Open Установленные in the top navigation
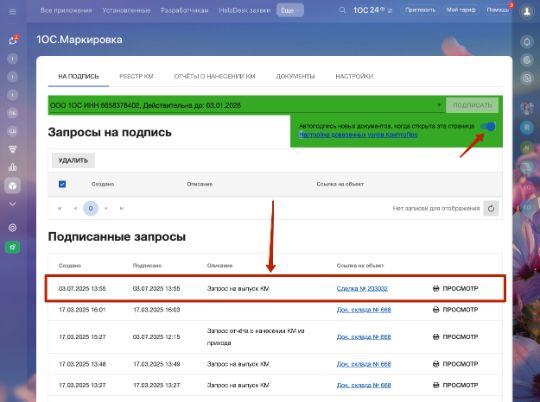Image resolution: width=540 pixels, height=402 pixels. [126, 10]
